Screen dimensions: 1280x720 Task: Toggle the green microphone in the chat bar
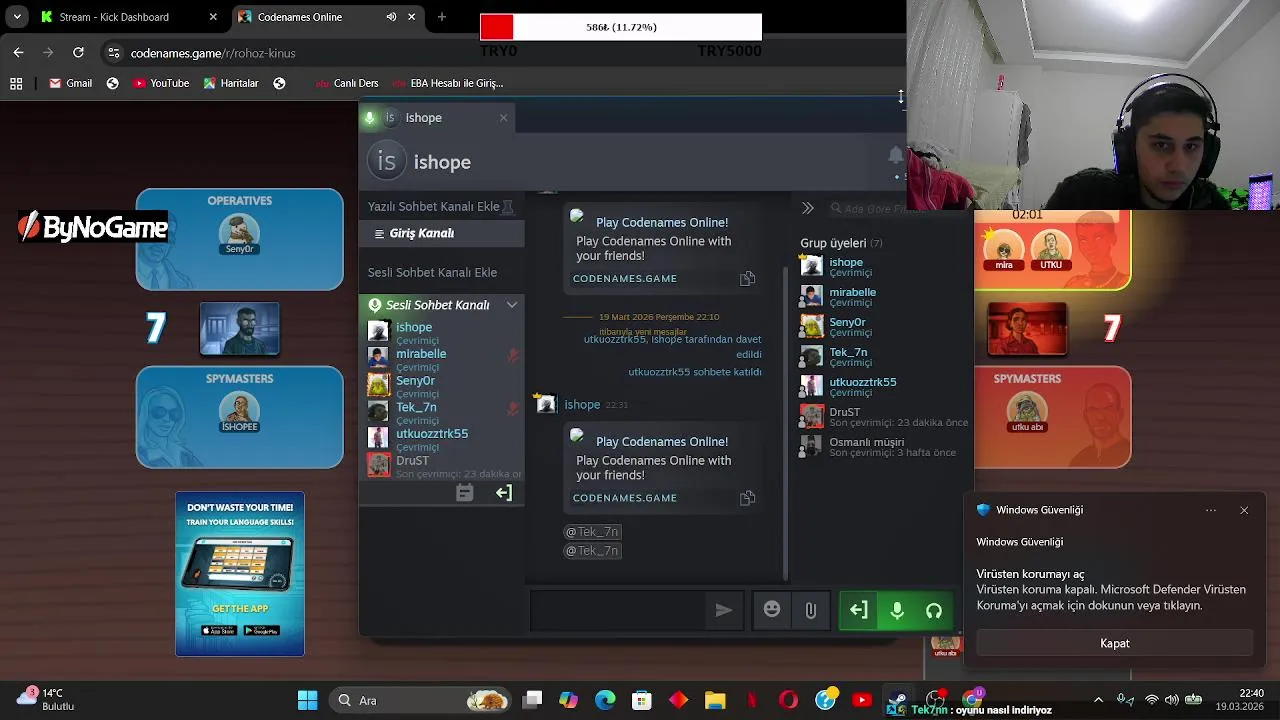(897, 611)
